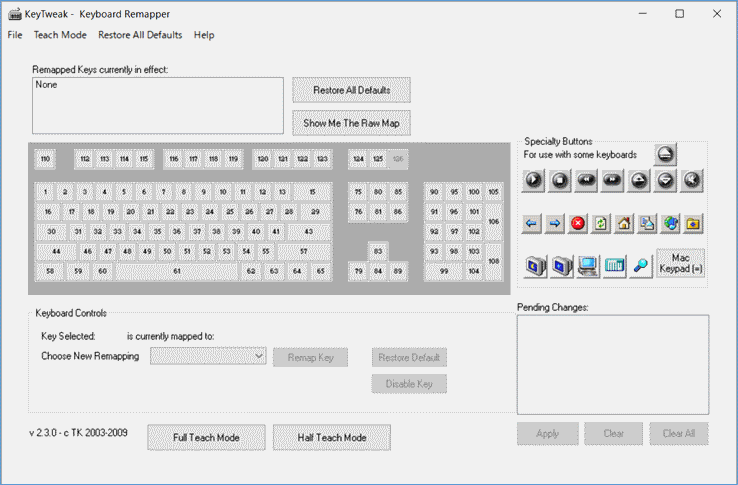The width and height of the screenshot is (738, 485).
Task: Select the browser Back arrow button
Action: coord(531,223)
